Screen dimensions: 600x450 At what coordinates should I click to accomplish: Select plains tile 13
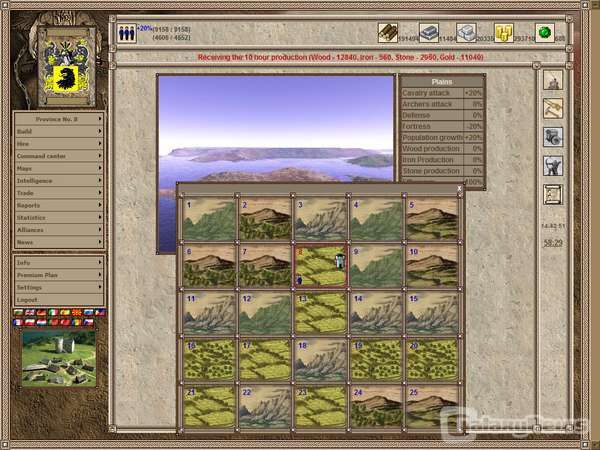(321, 313)
